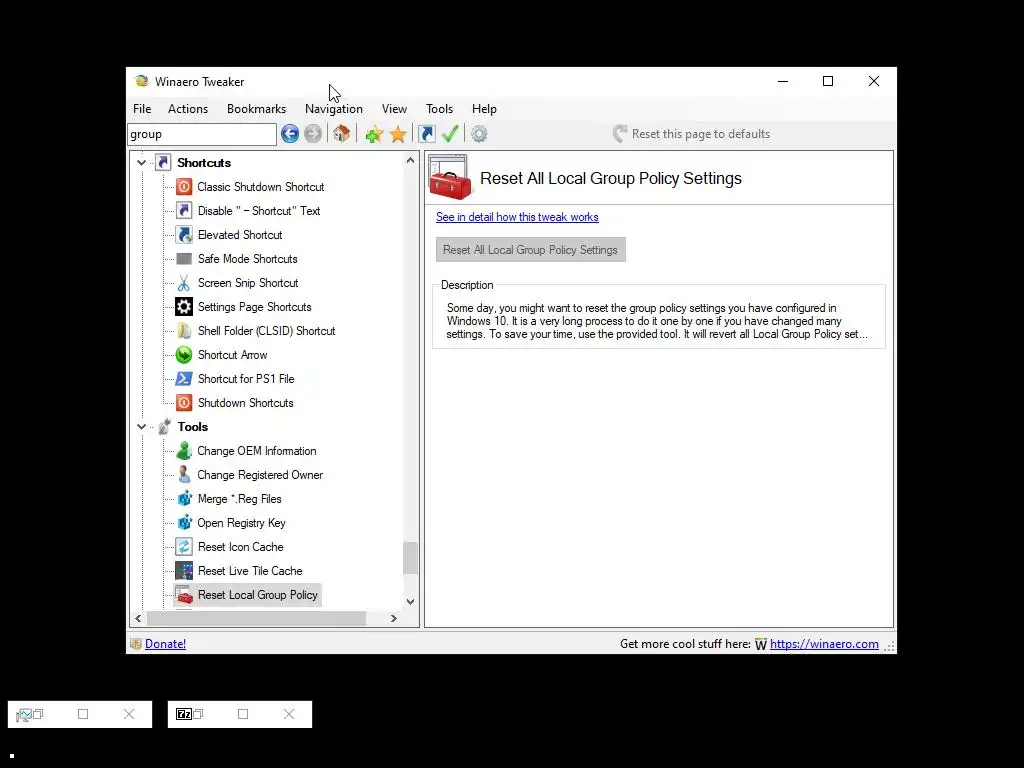The width and height of the screenshot is (1024, 768).
Task: Click Reset All Local Group Policy Settings button
Action: (x=530, y=250)
